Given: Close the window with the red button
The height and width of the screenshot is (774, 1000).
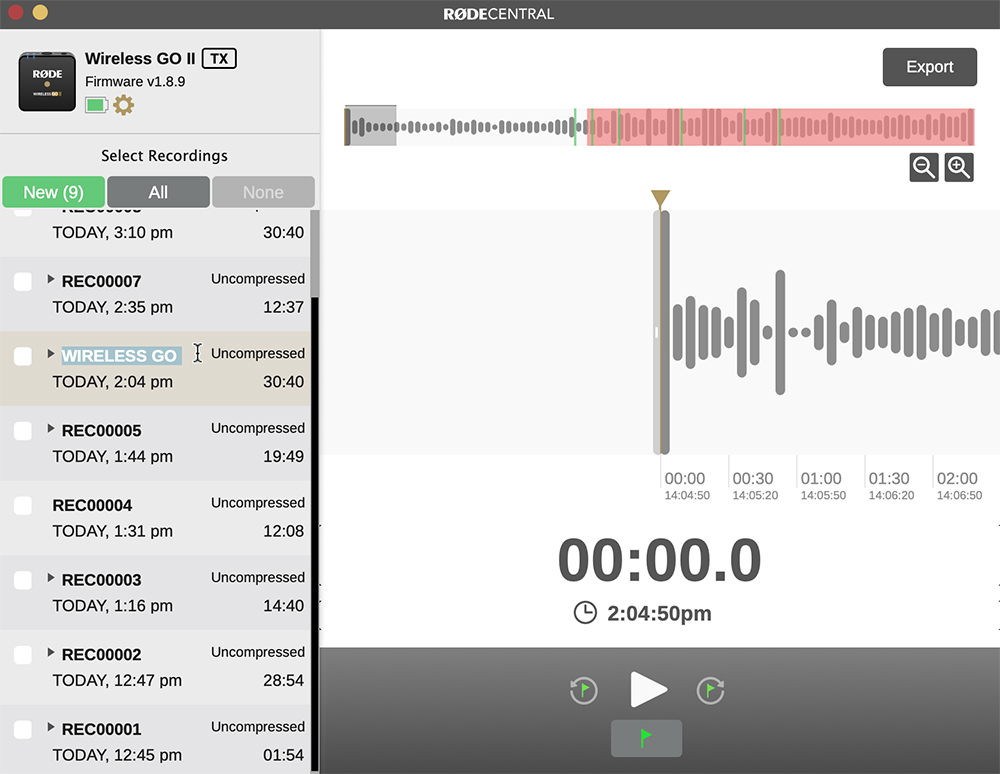Looking at the screenshot, I should (15, 12).
